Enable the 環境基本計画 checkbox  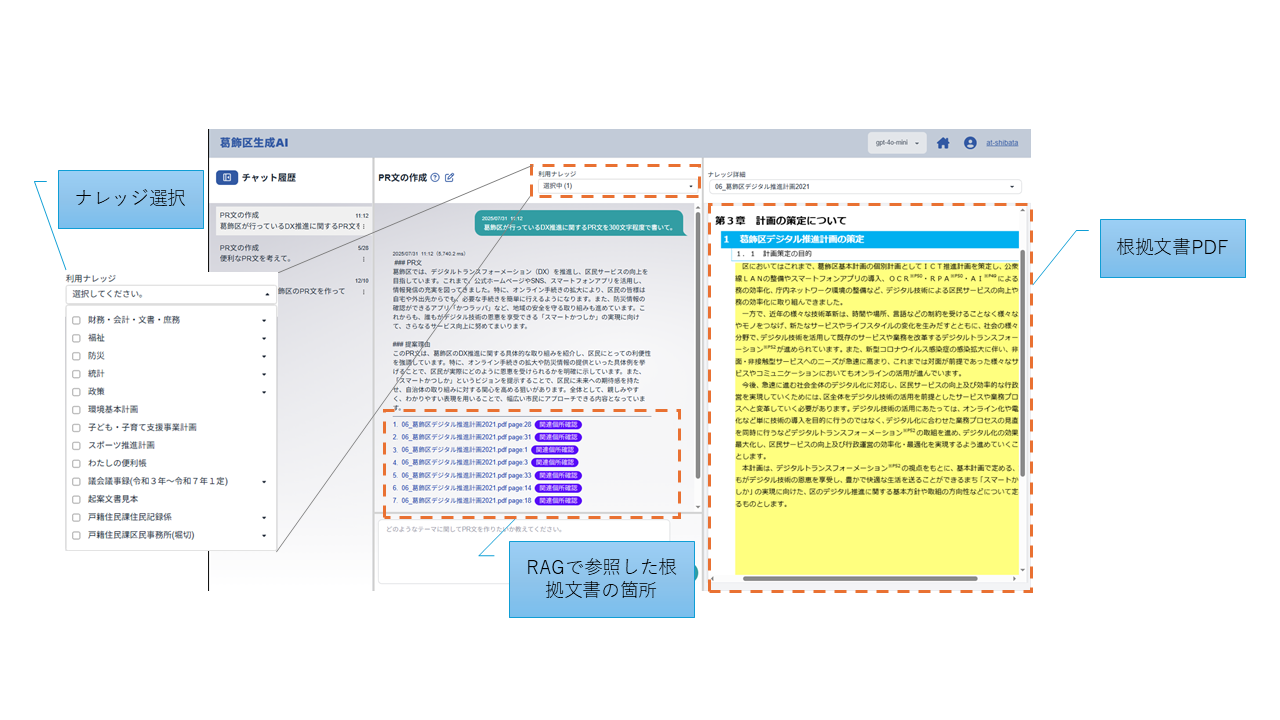76,409
